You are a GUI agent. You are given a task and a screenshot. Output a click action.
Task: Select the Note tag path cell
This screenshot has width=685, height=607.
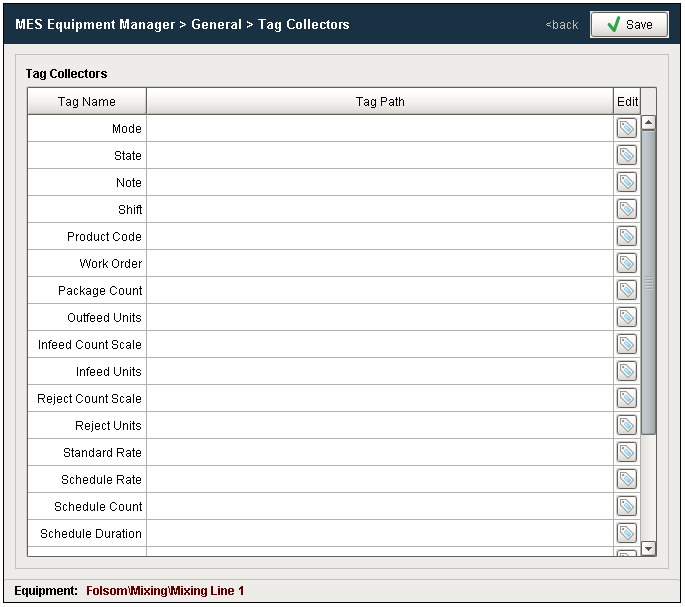coord(380,182)
